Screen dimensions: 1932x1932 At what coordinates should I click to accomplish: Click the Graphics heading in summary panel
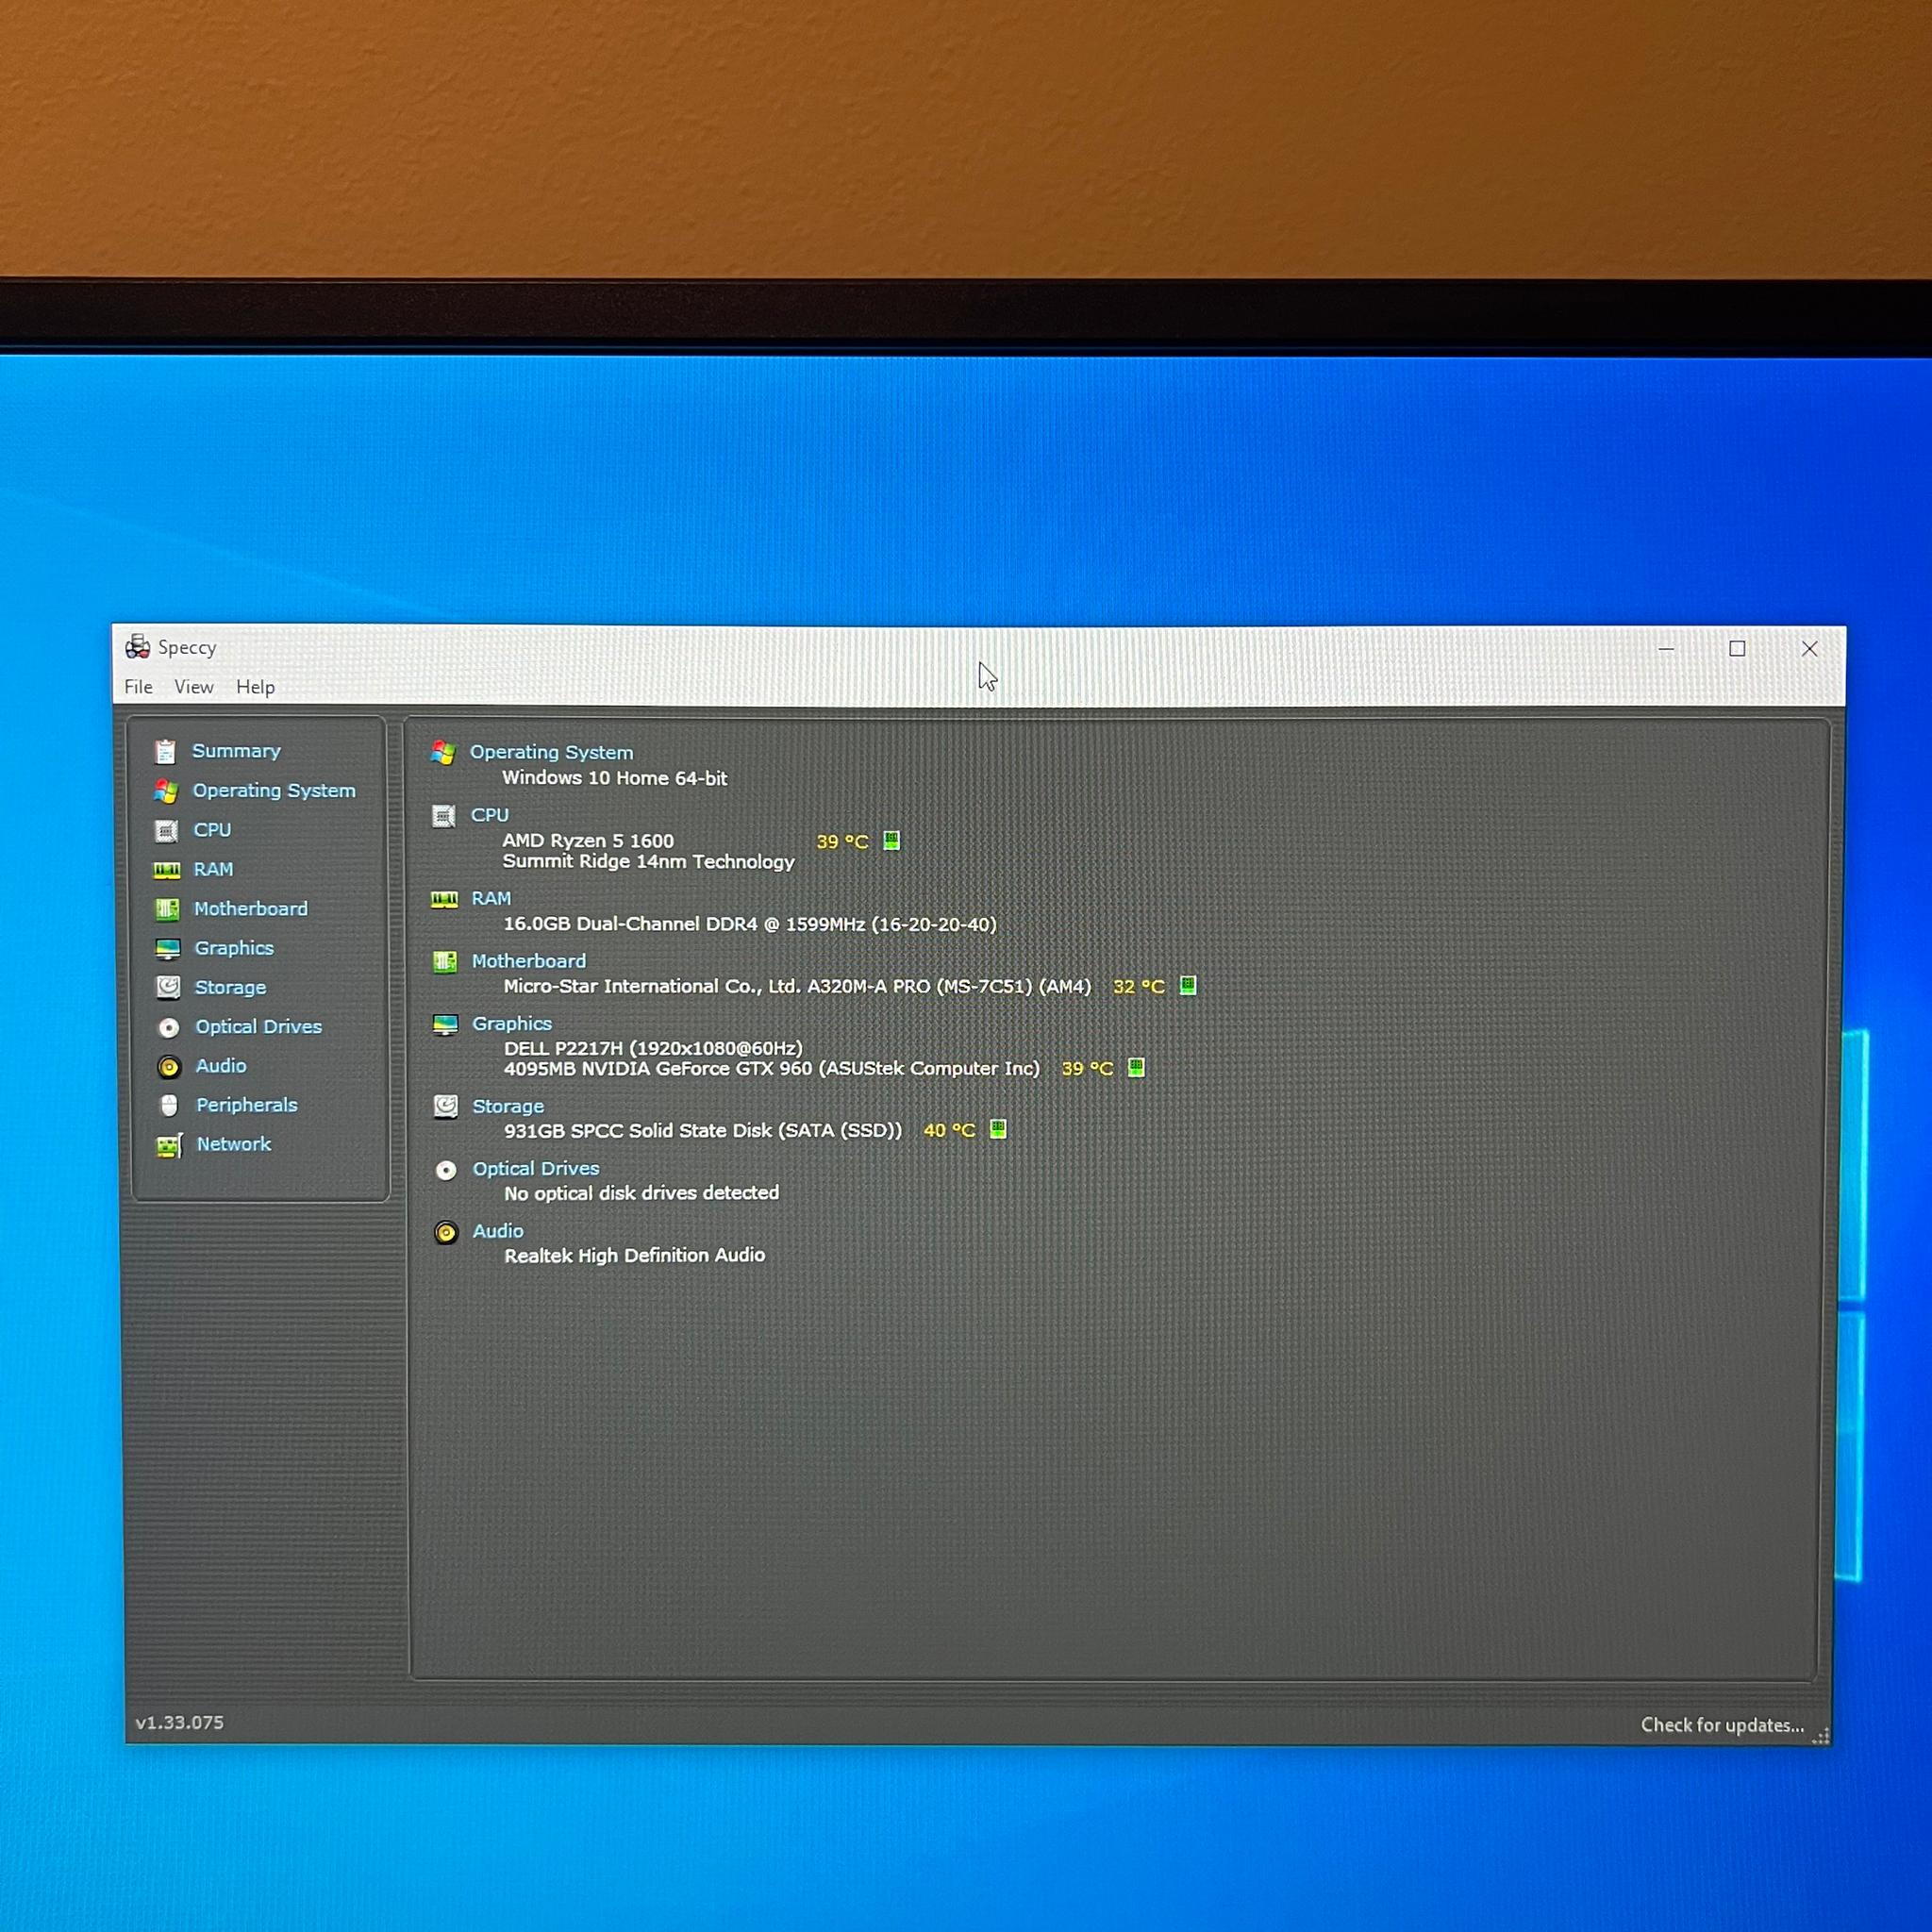point(512,1023)
